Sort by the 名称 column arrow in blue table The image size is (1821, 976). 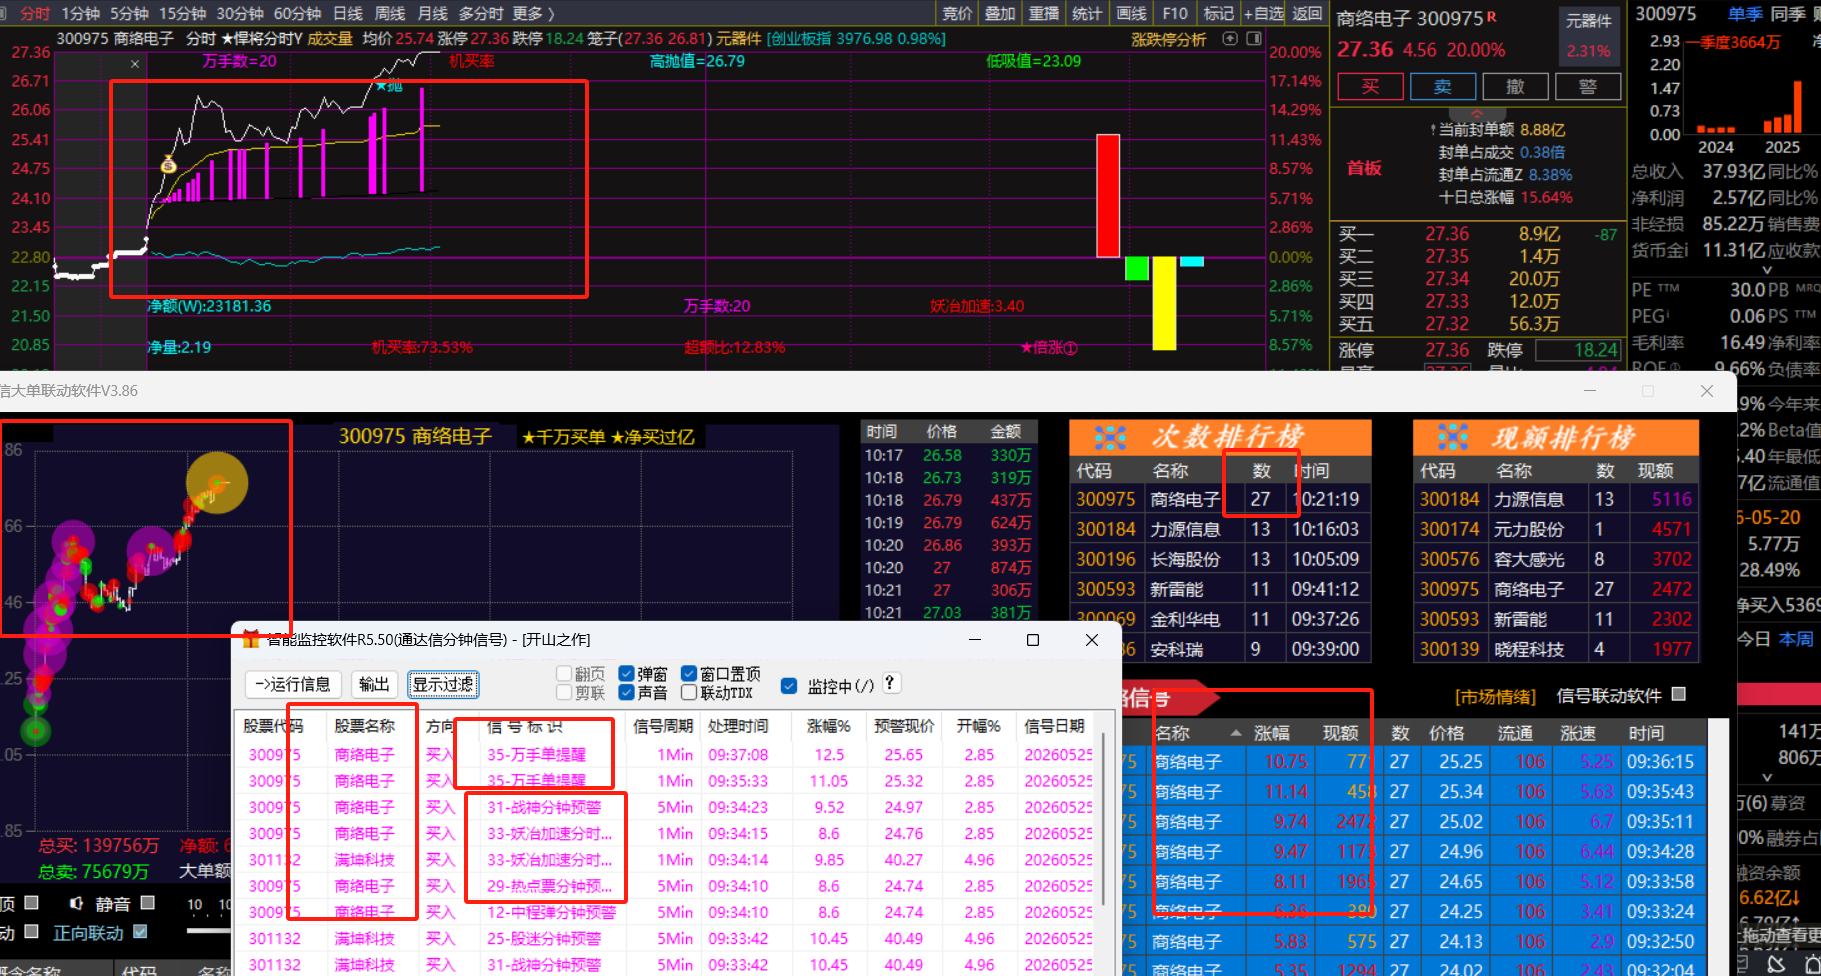tap(1236, 733)
